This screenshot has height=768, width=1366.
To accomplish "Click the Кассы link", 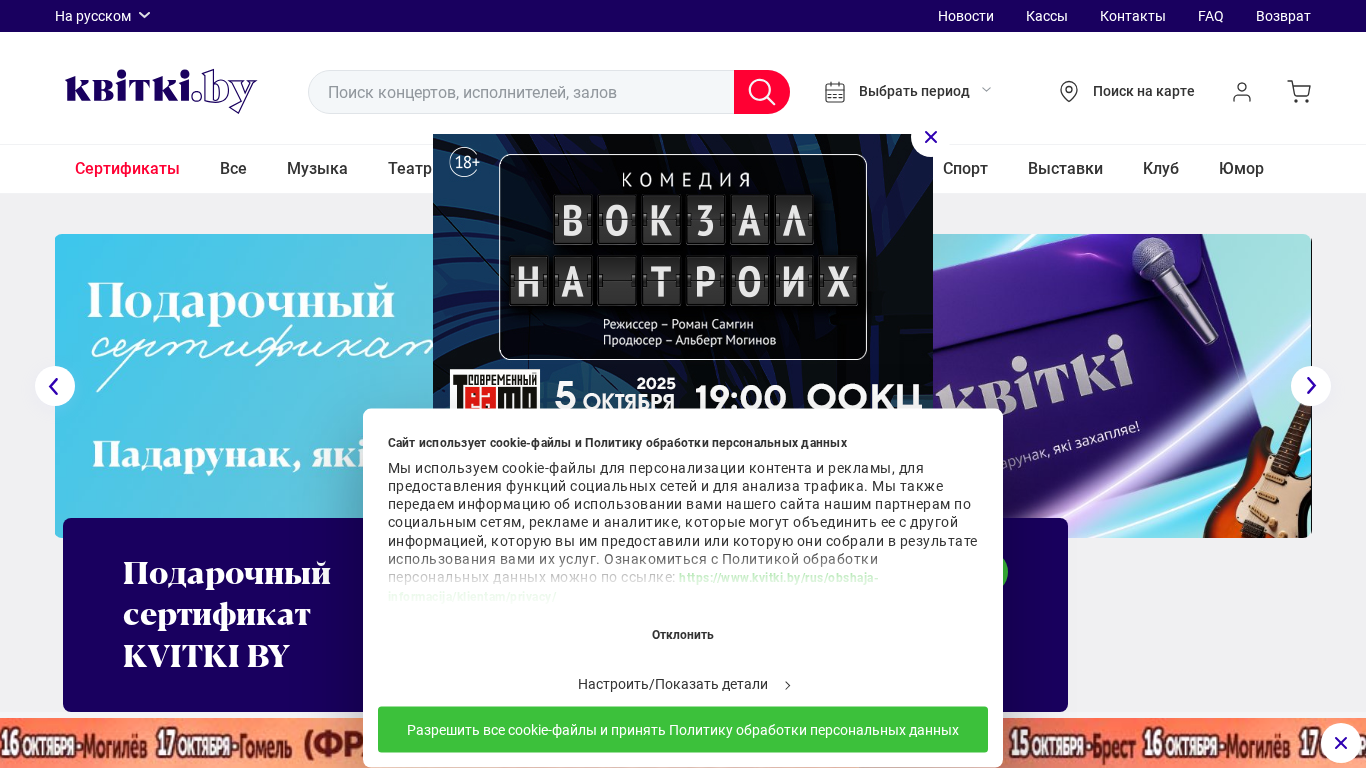I will [1047, 16].
